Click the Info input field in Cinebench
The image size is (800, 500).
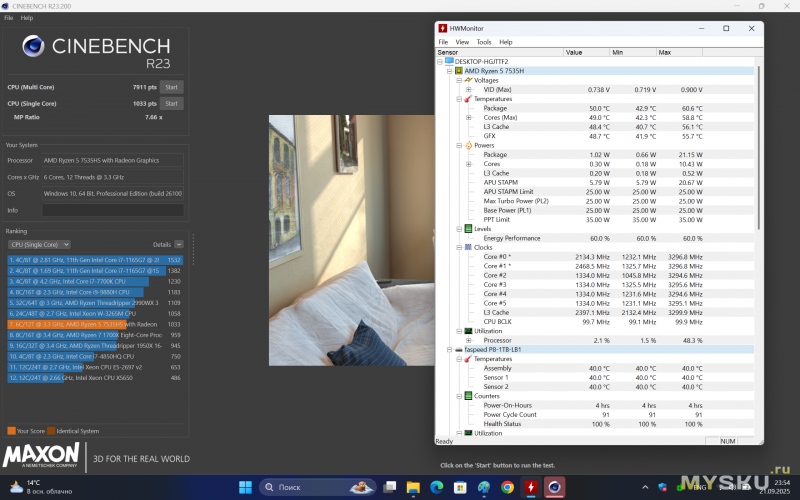(x=113, y=210)
